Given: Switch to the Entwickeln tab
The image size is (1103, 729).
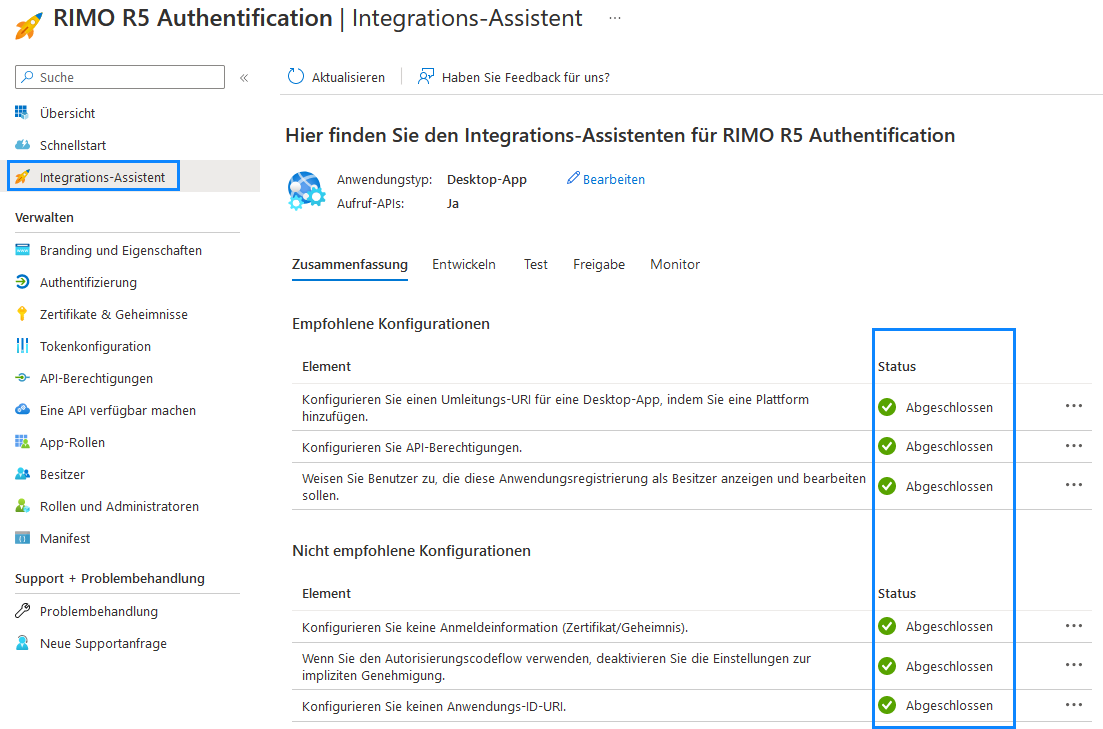Looking at the screenshot, I should (464, 265).
